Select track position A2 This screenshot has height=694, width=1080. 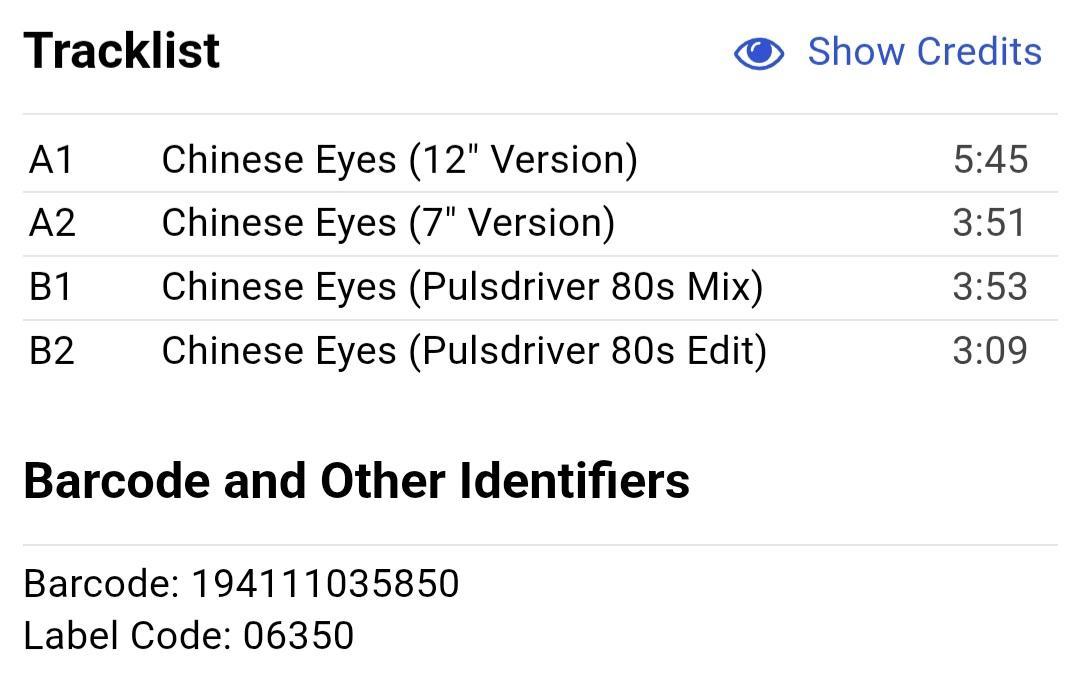(52, 223)
